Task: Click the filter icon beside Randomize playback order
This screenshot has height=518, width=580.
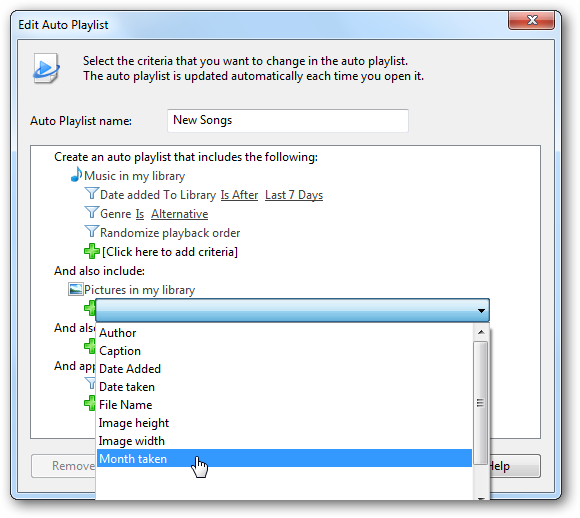Action: coord(91,231)
